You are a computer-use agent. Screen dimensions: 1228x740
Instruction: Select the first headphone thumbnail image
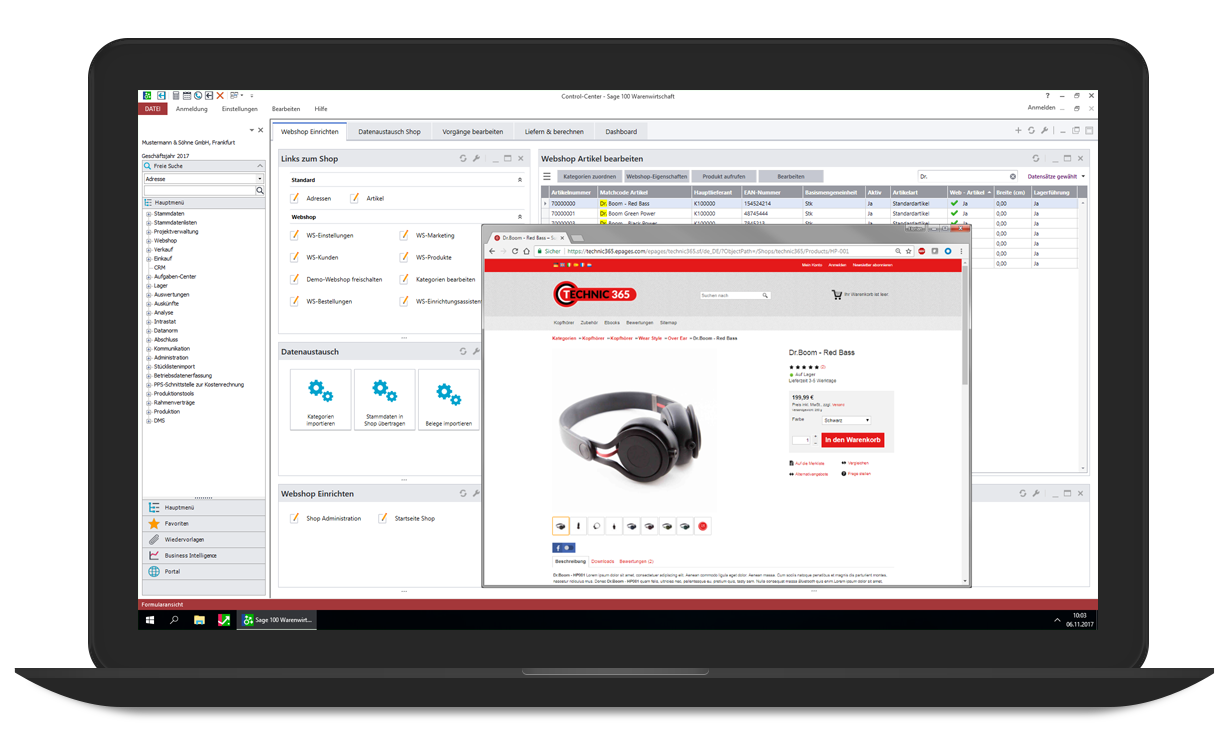pyautogui.click(x=561, y=526)
